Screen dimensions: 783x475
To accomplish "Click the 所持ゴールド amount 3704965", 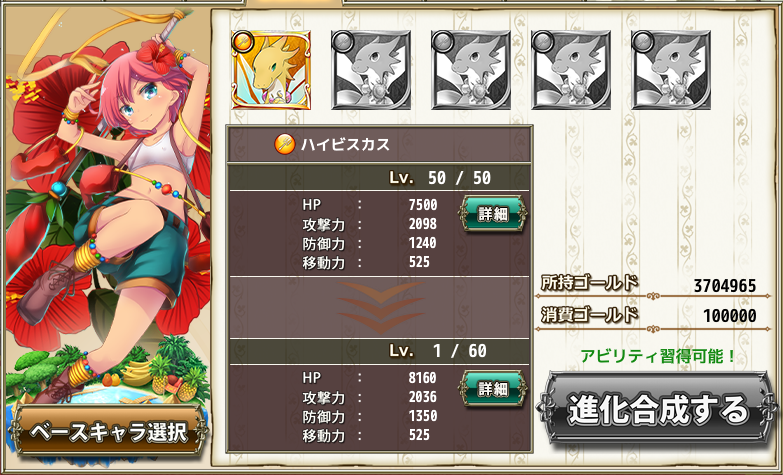I will click(725, 286).
